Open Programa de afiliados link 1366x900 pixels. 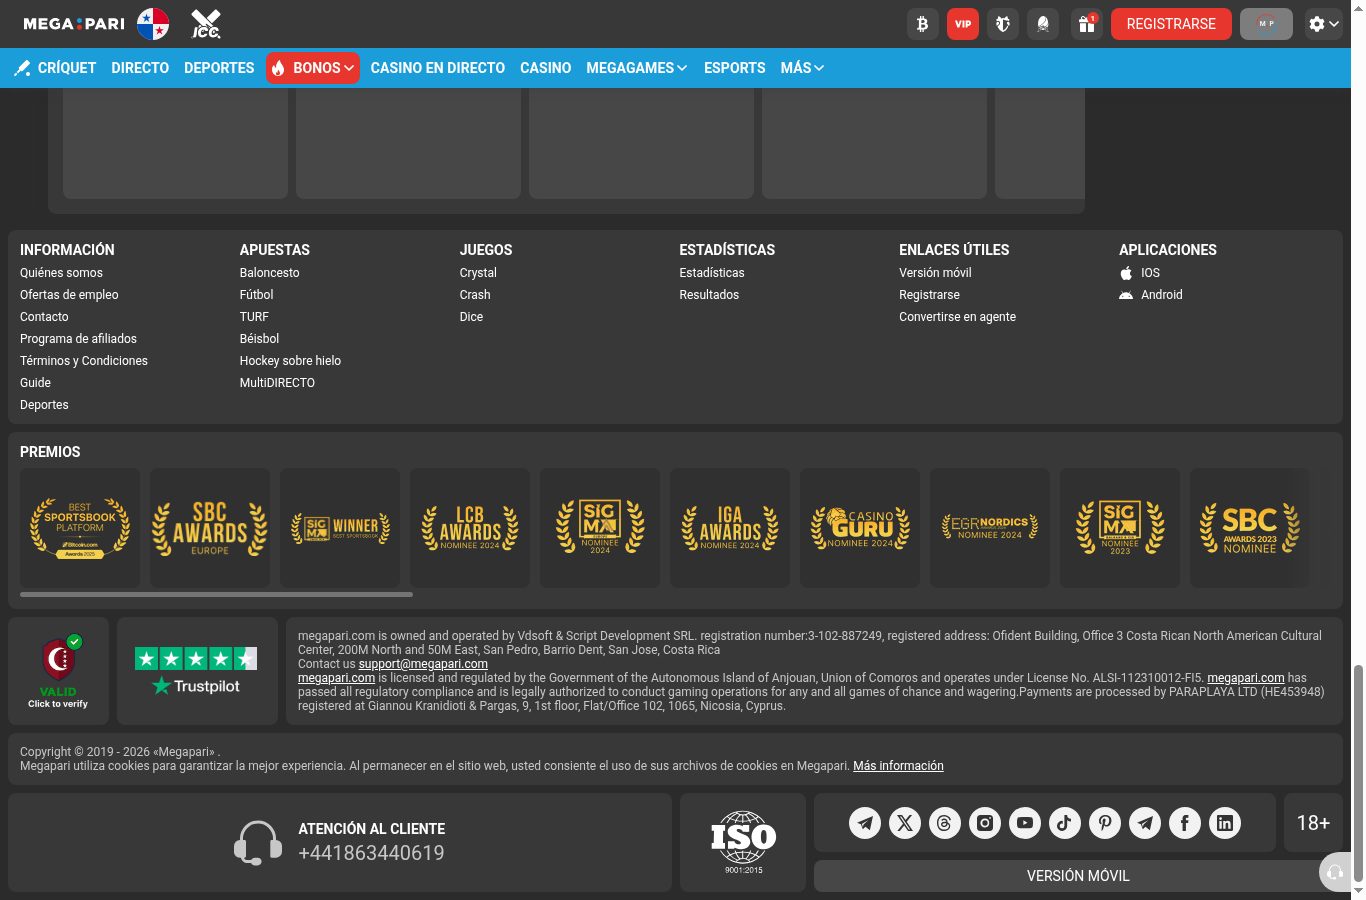(x=78, y=339)
